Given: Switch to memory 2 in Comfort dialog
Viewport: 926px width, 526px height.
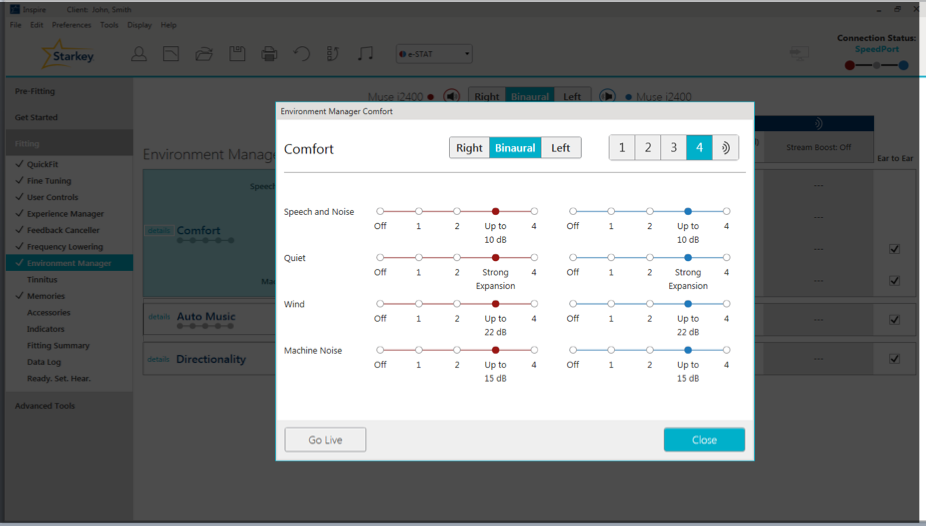Looking at the screenshot, I should pos(648,148).
